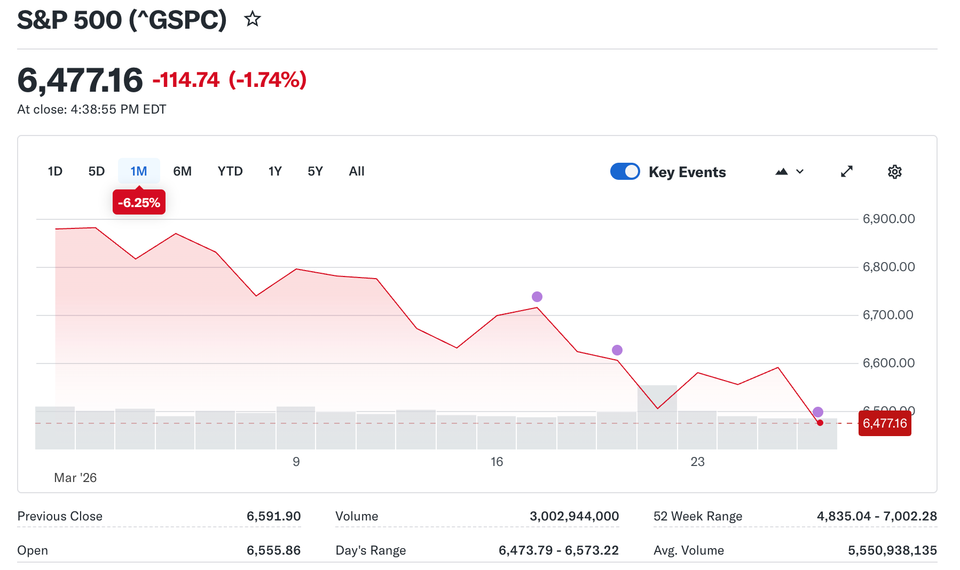Click the Key Events label text
This screenshot has width=960, height=570.
coord(687,173)
